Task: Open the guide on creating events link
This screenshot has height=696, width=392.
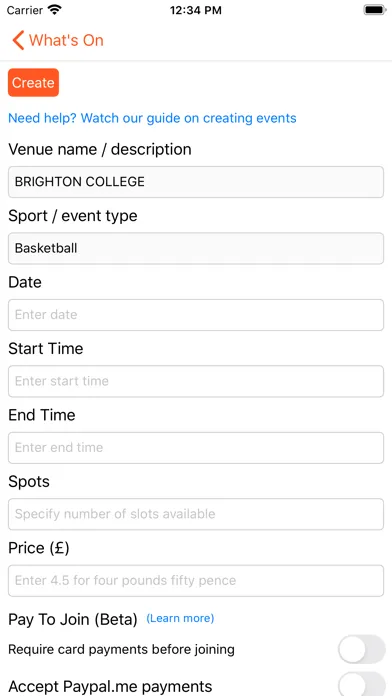Action: click(x=152, y=118)
